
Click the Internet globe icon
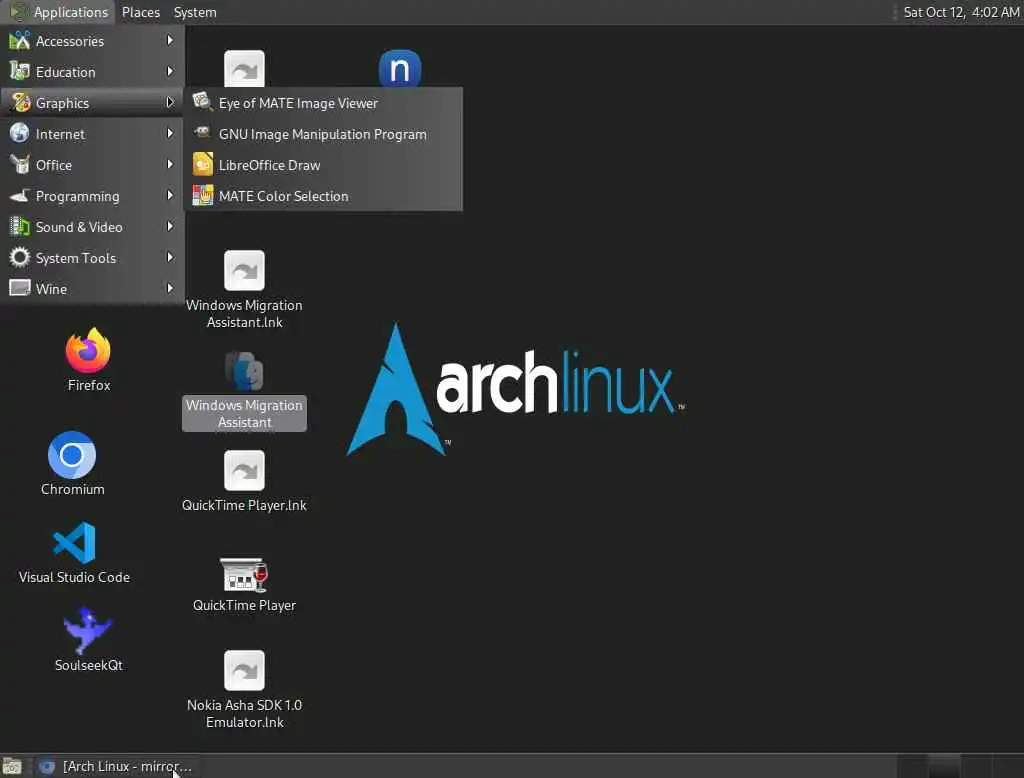pyautogui.click(x=20, y=133)
